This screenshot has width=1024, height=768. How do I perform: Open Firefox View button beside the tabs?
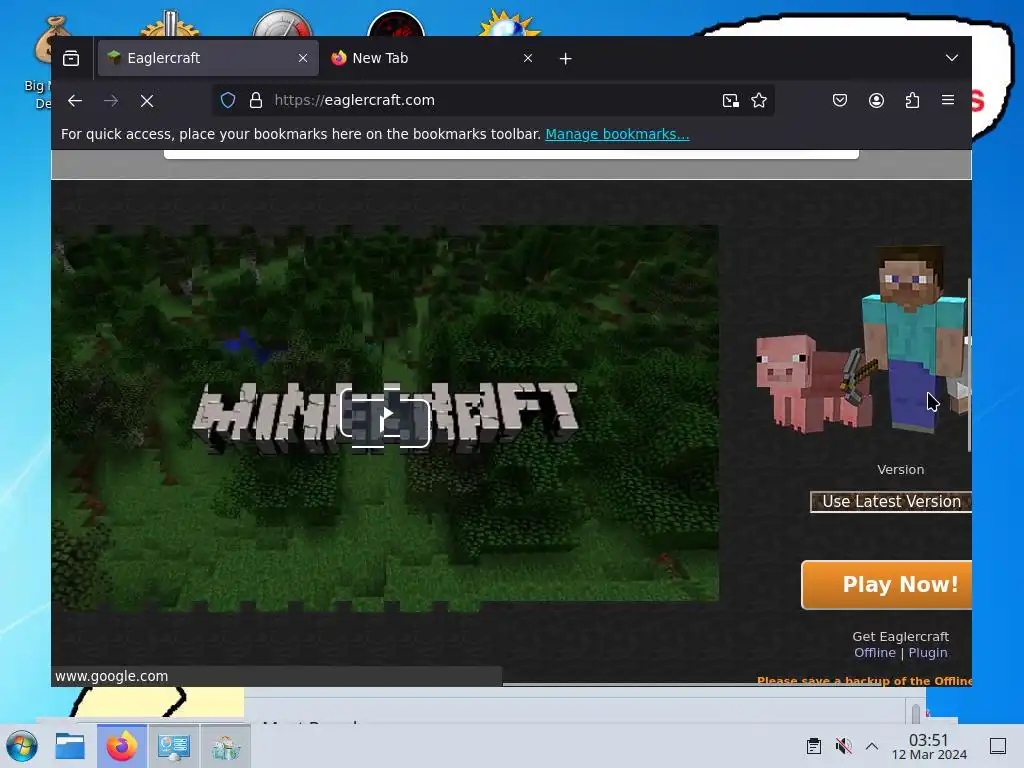pyautogui.click(x=71, y=59)
